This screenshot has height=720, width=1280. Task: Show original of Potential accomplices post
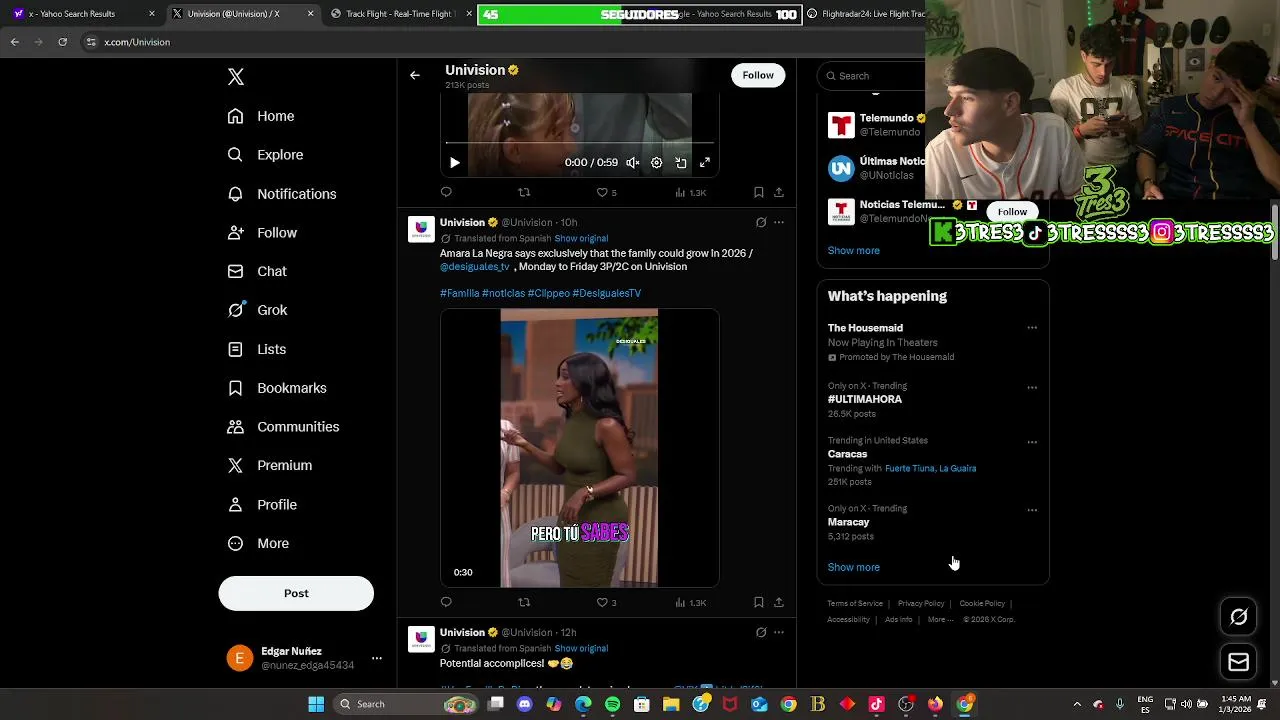click(581, 648)
